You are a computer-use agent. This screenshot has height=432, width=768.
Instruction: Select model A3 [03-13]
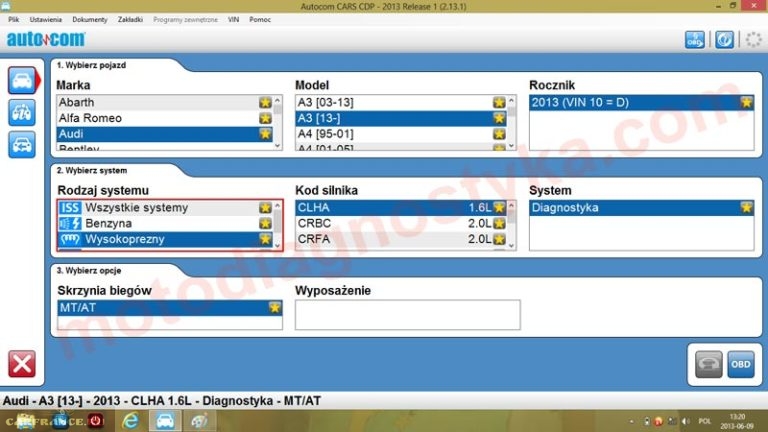[401, 102]
